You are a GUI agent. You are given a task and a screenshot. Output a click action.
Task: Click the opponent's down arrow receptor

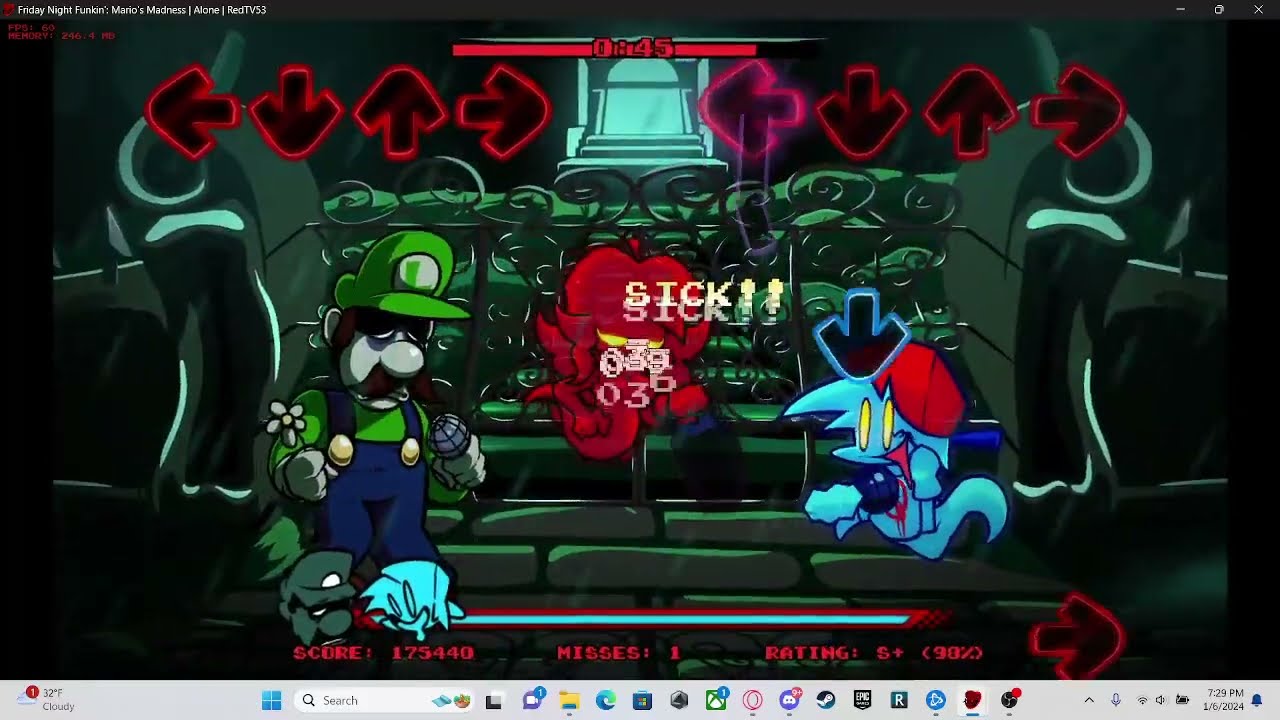[296, 112]
